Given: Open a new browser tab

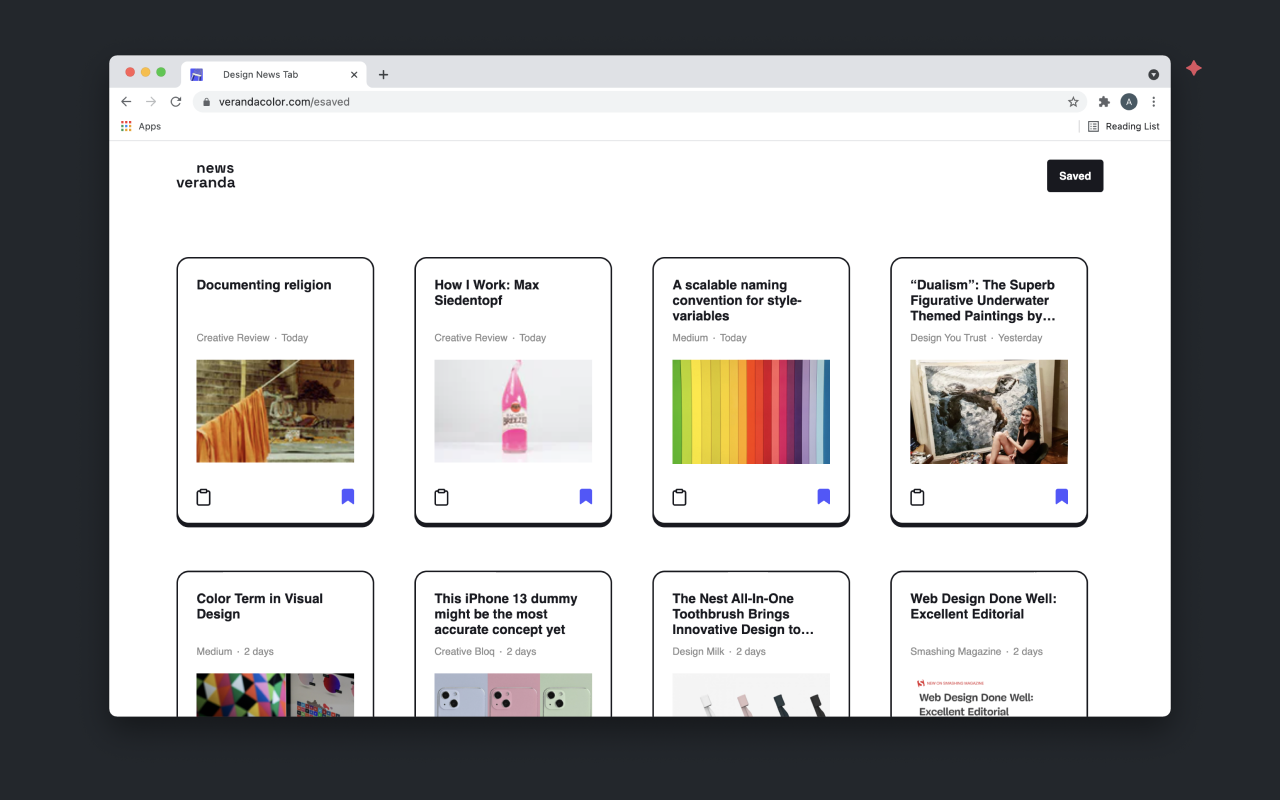Looking at the screenshot, I should (383, 73).
